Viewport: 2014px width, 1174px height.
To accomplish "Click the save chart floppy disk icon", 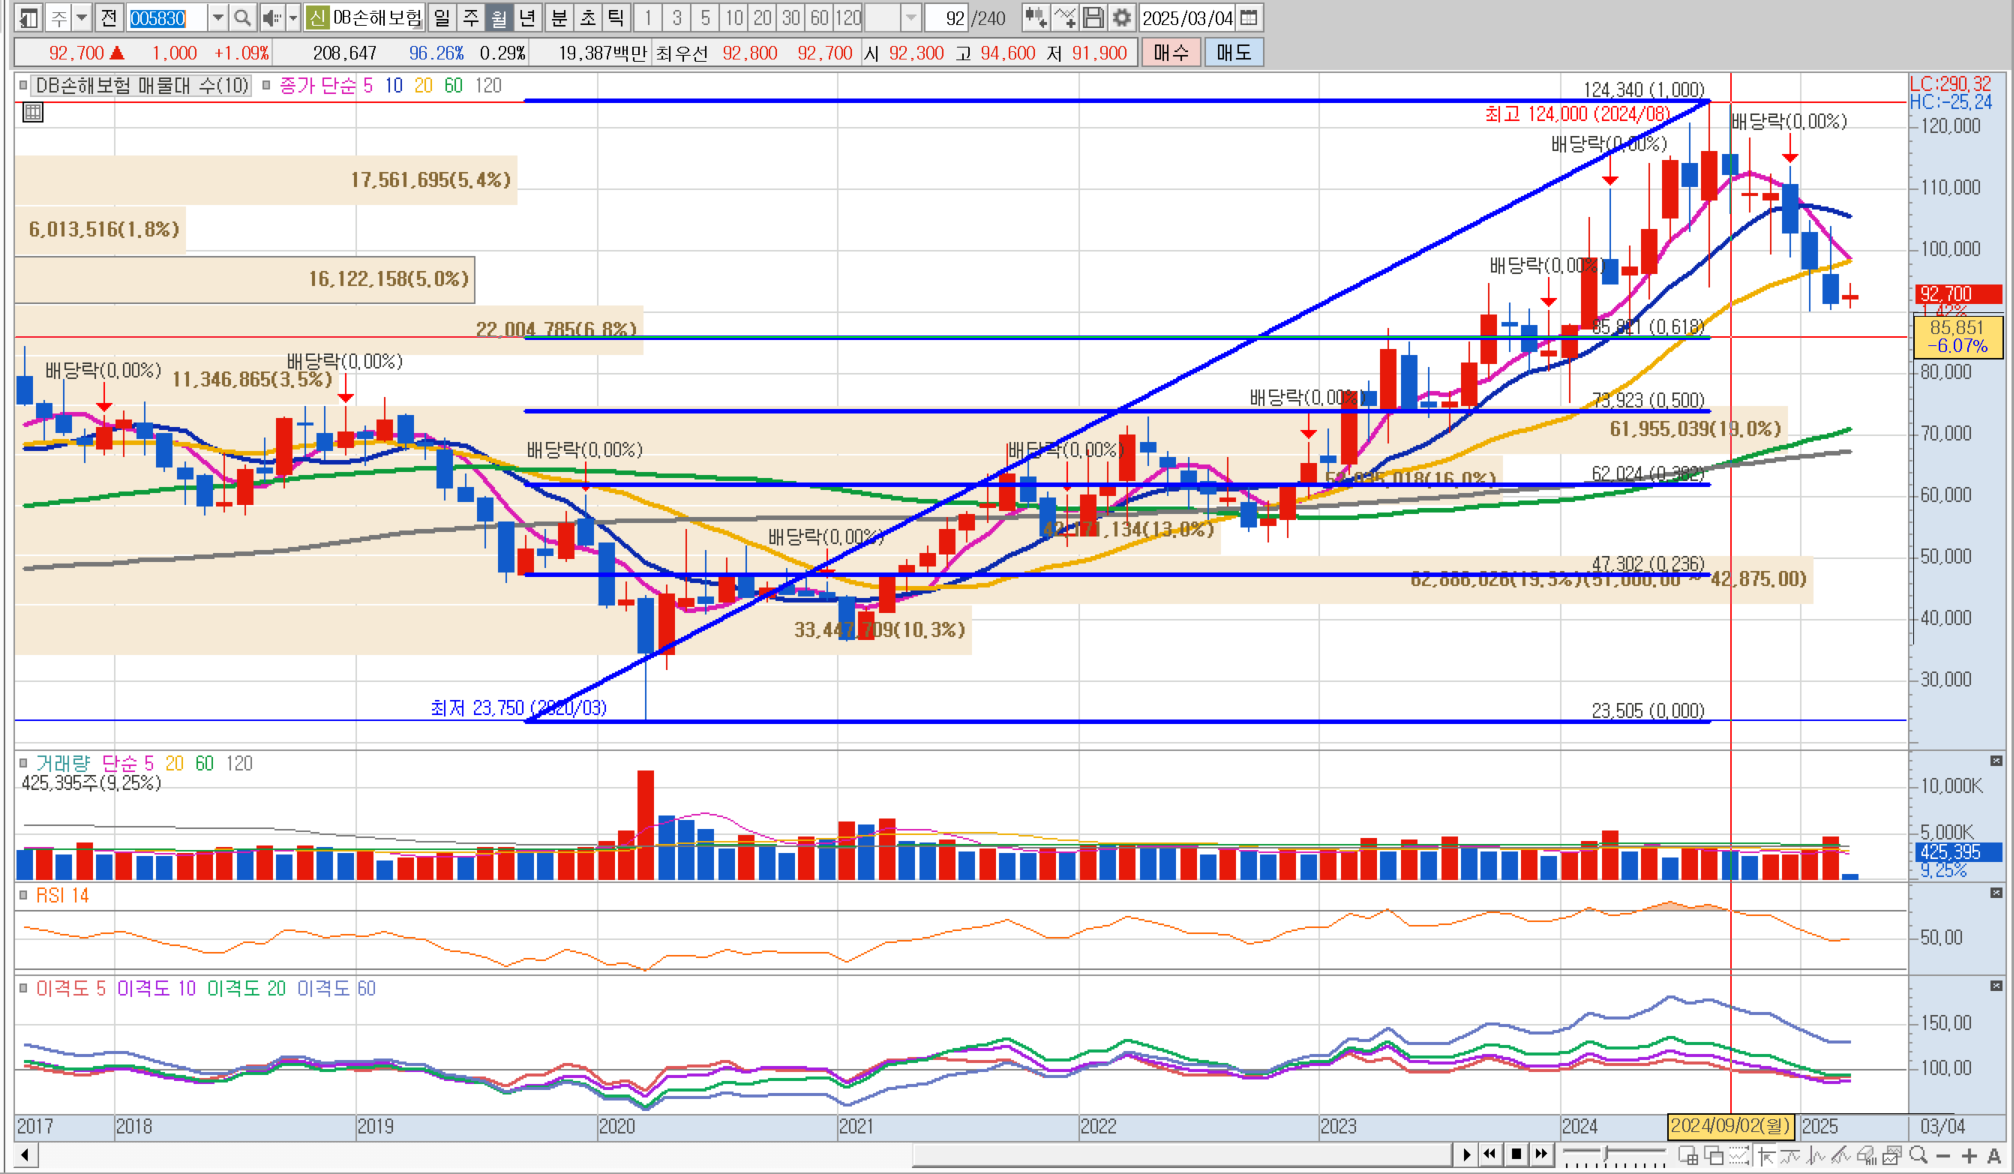I will pos(1093,18).
